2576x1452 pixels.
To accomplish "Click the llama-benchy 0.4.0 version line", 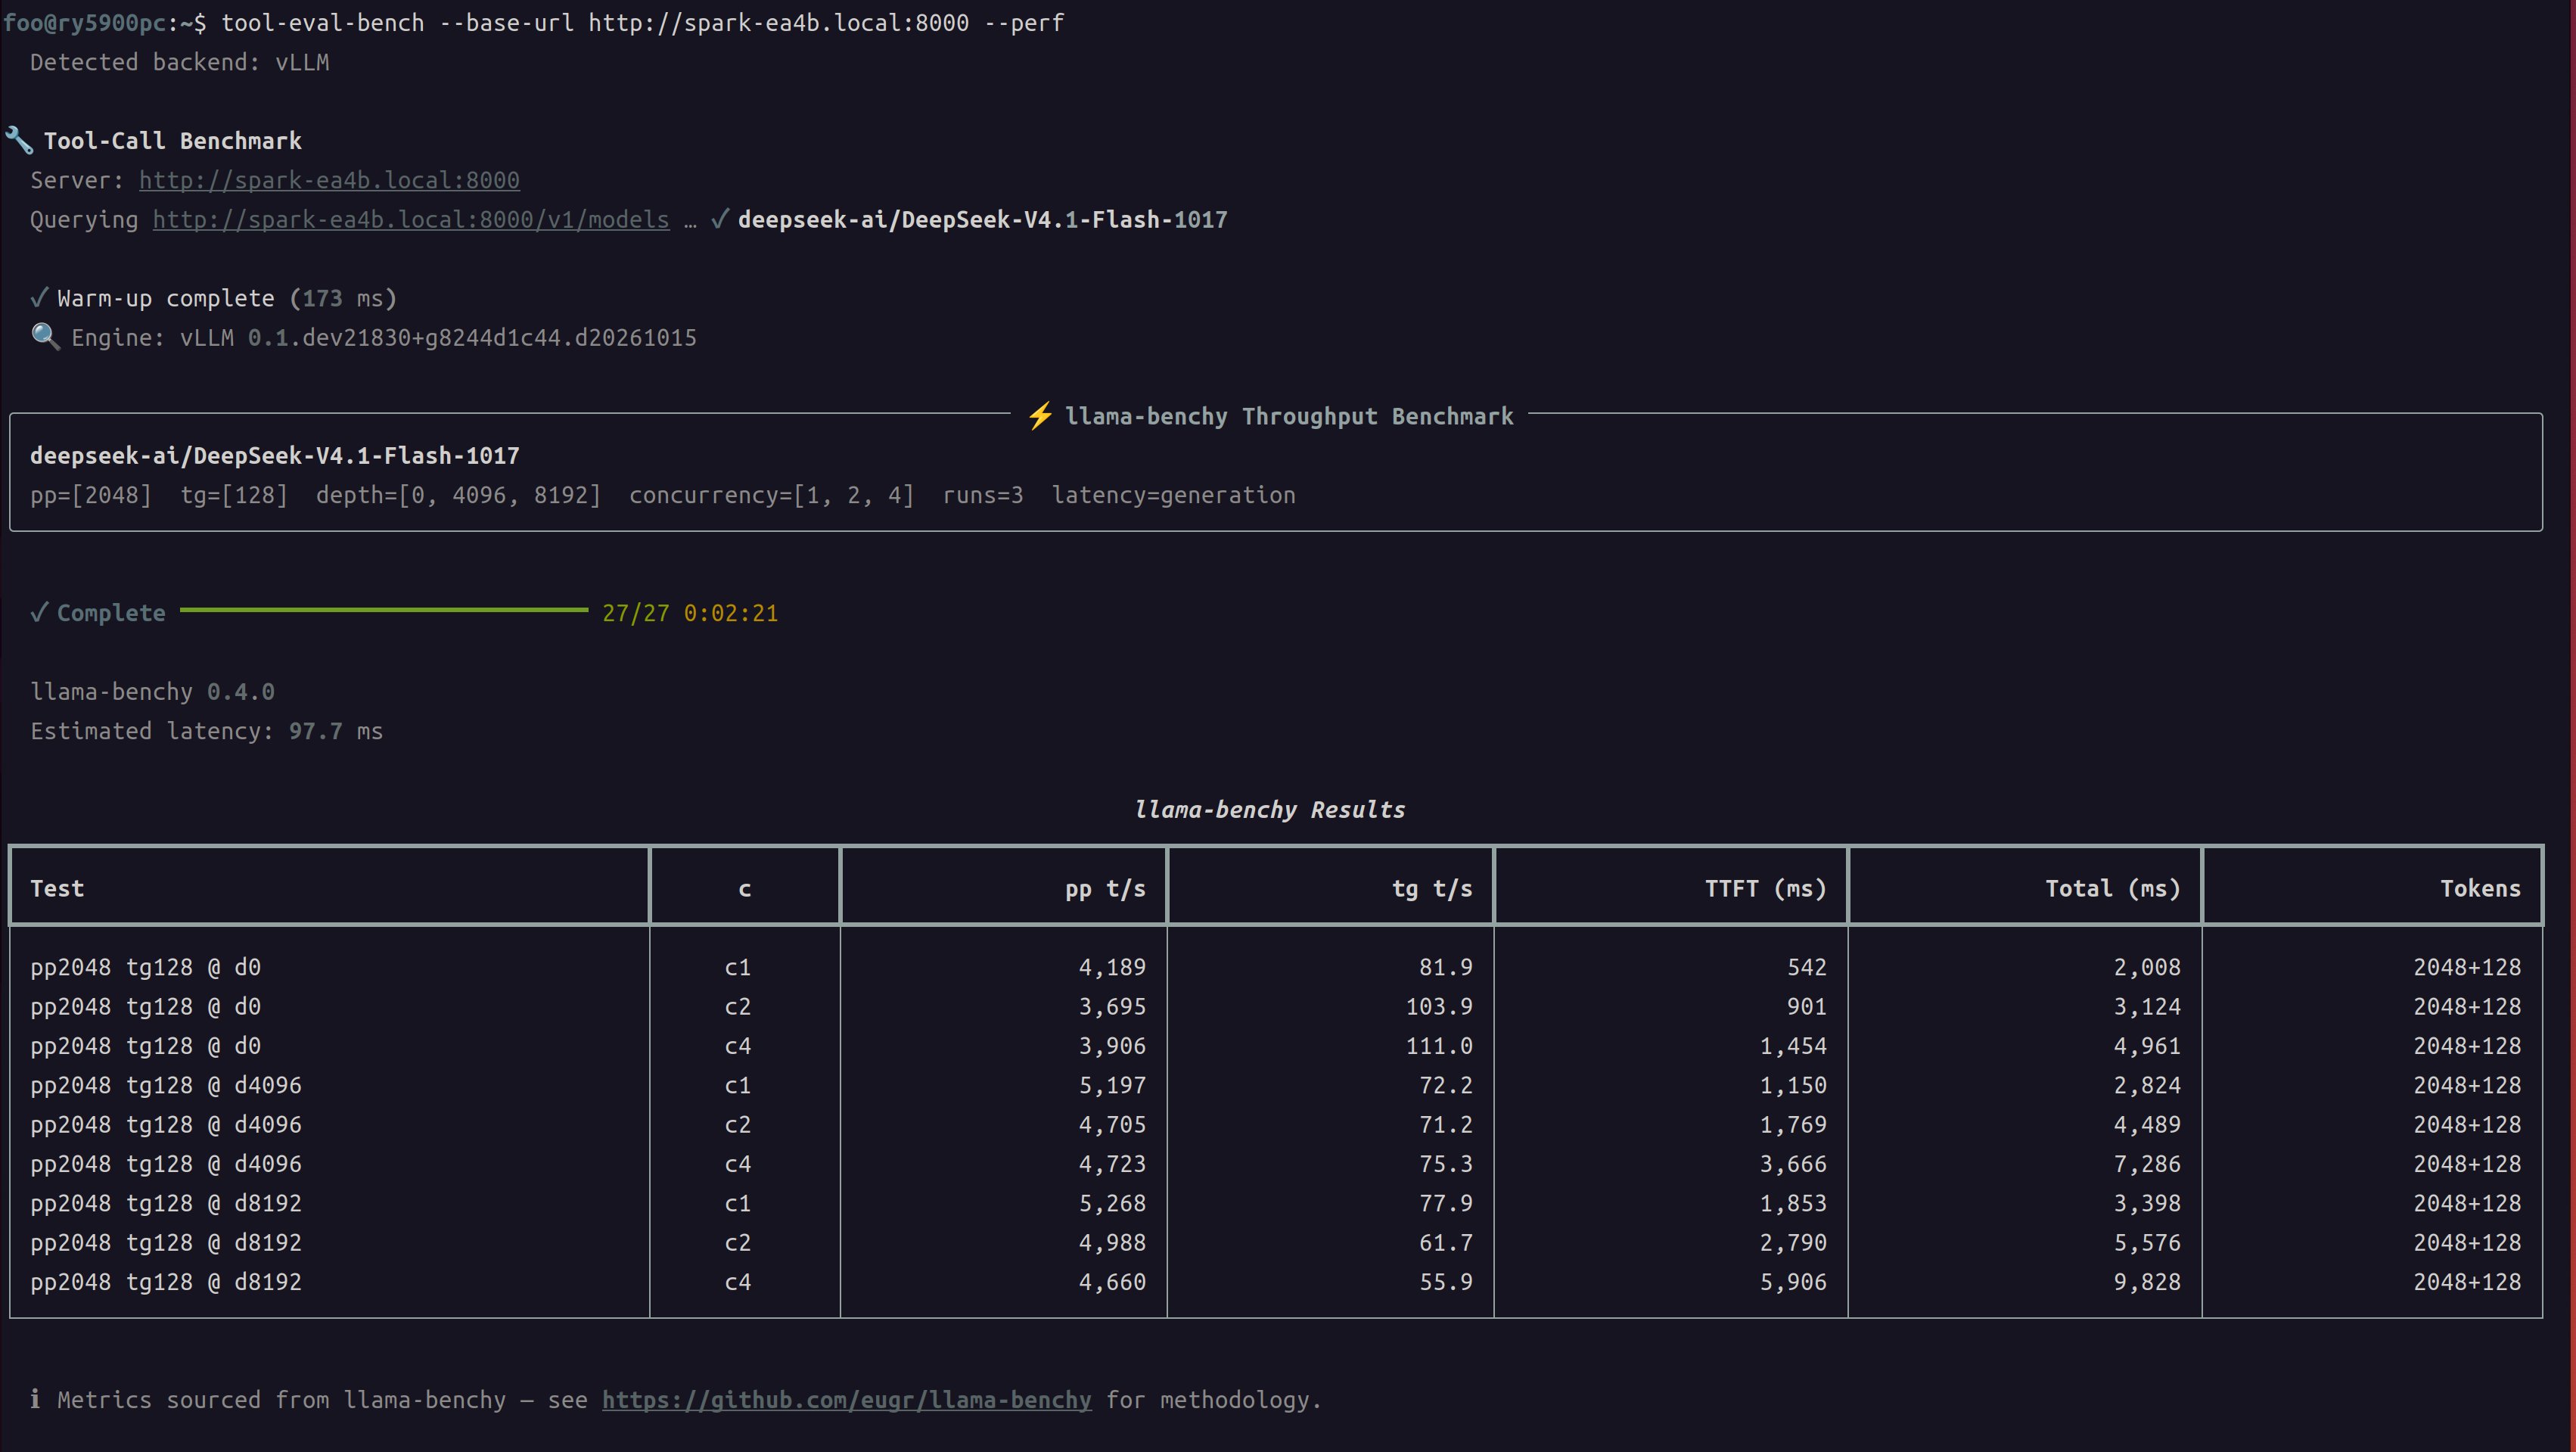I will [152, 692].
